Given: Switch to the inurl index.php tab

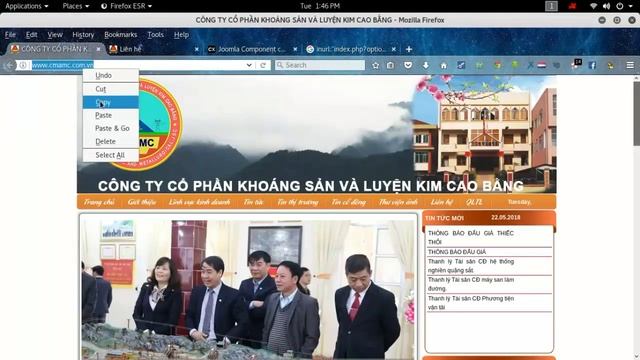Looking at the screenshot, I should coord(351,49).
